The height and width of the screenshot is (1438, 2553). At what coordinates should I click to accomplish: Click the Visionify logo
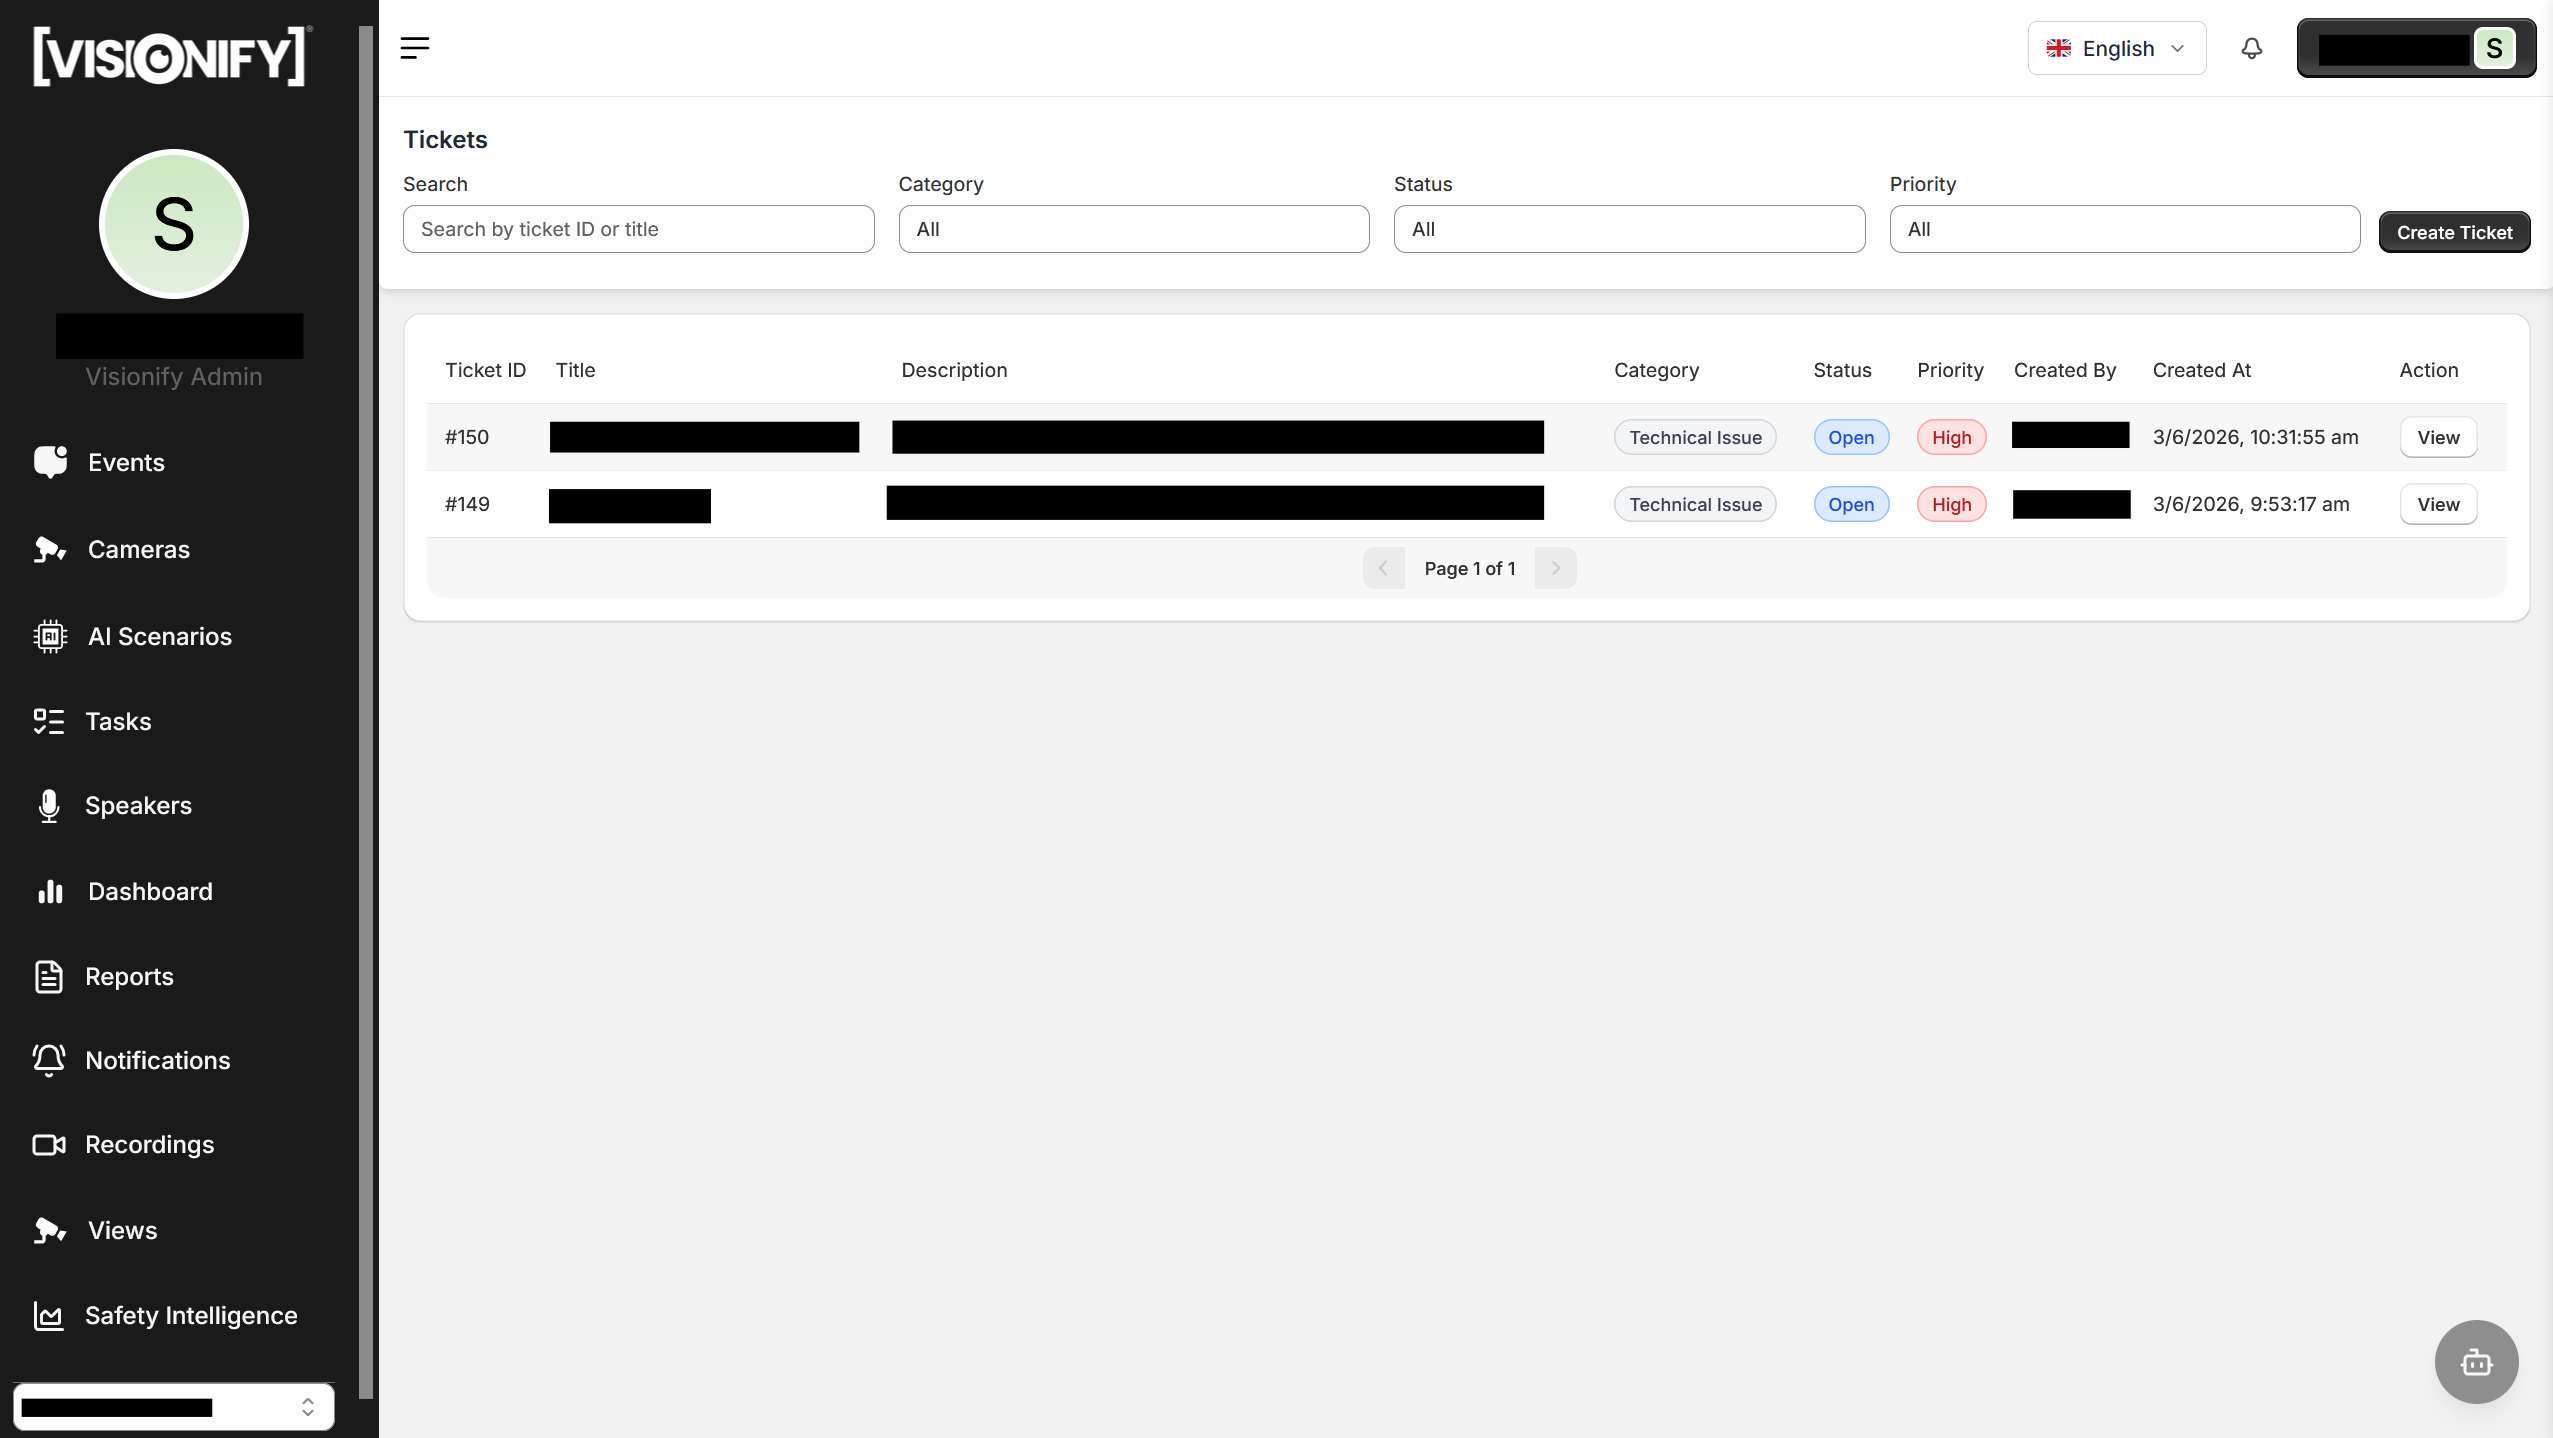click(x=172, y=56)
